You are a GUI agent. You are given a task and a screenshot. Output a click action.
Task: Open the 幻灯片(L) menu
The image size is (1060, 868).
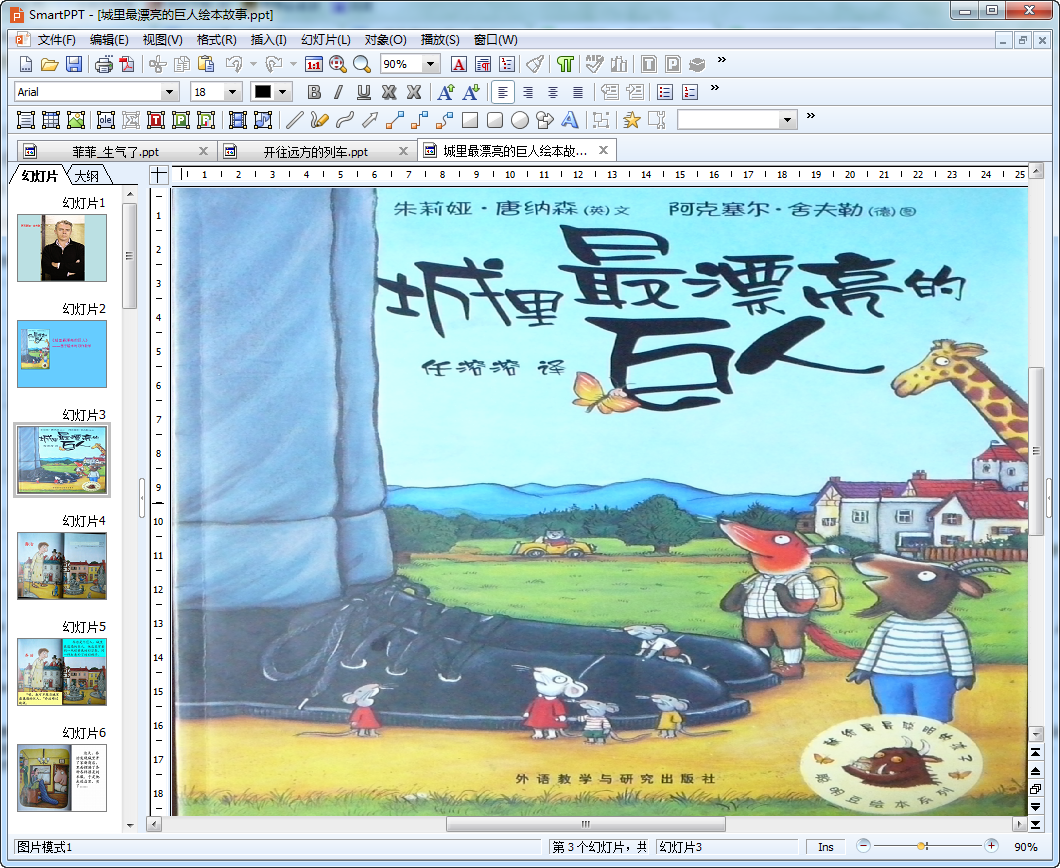(x=326, y=40)
